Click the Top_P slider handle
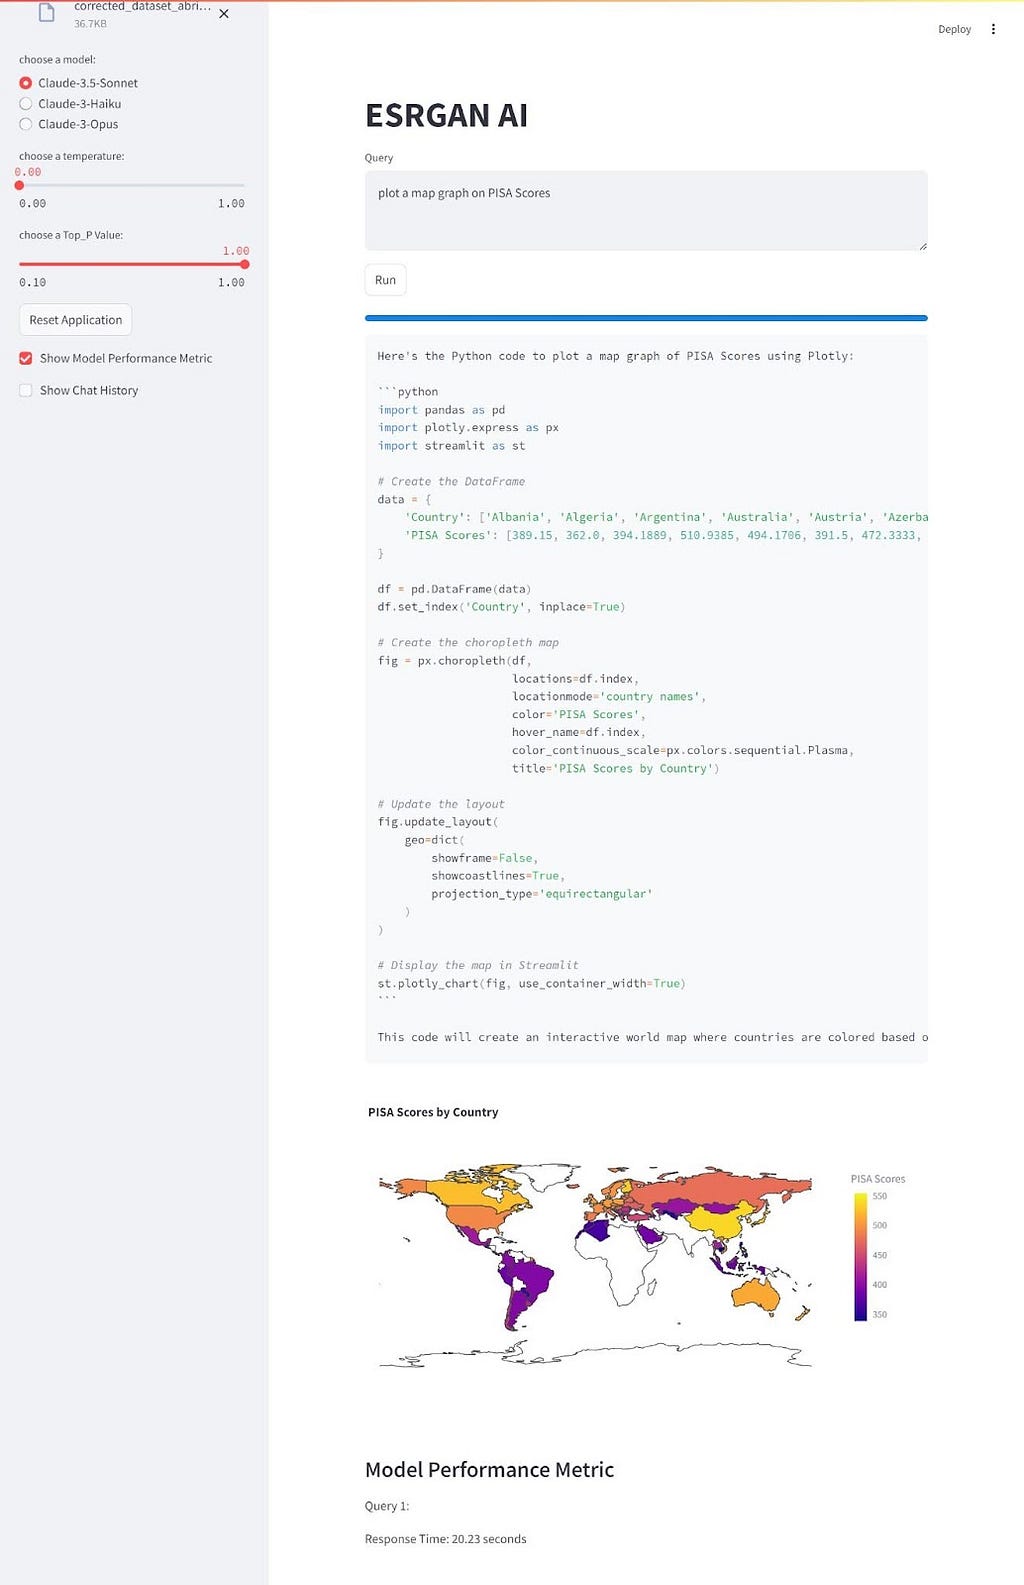1024x1585 pixels. (x=245, y=264)
